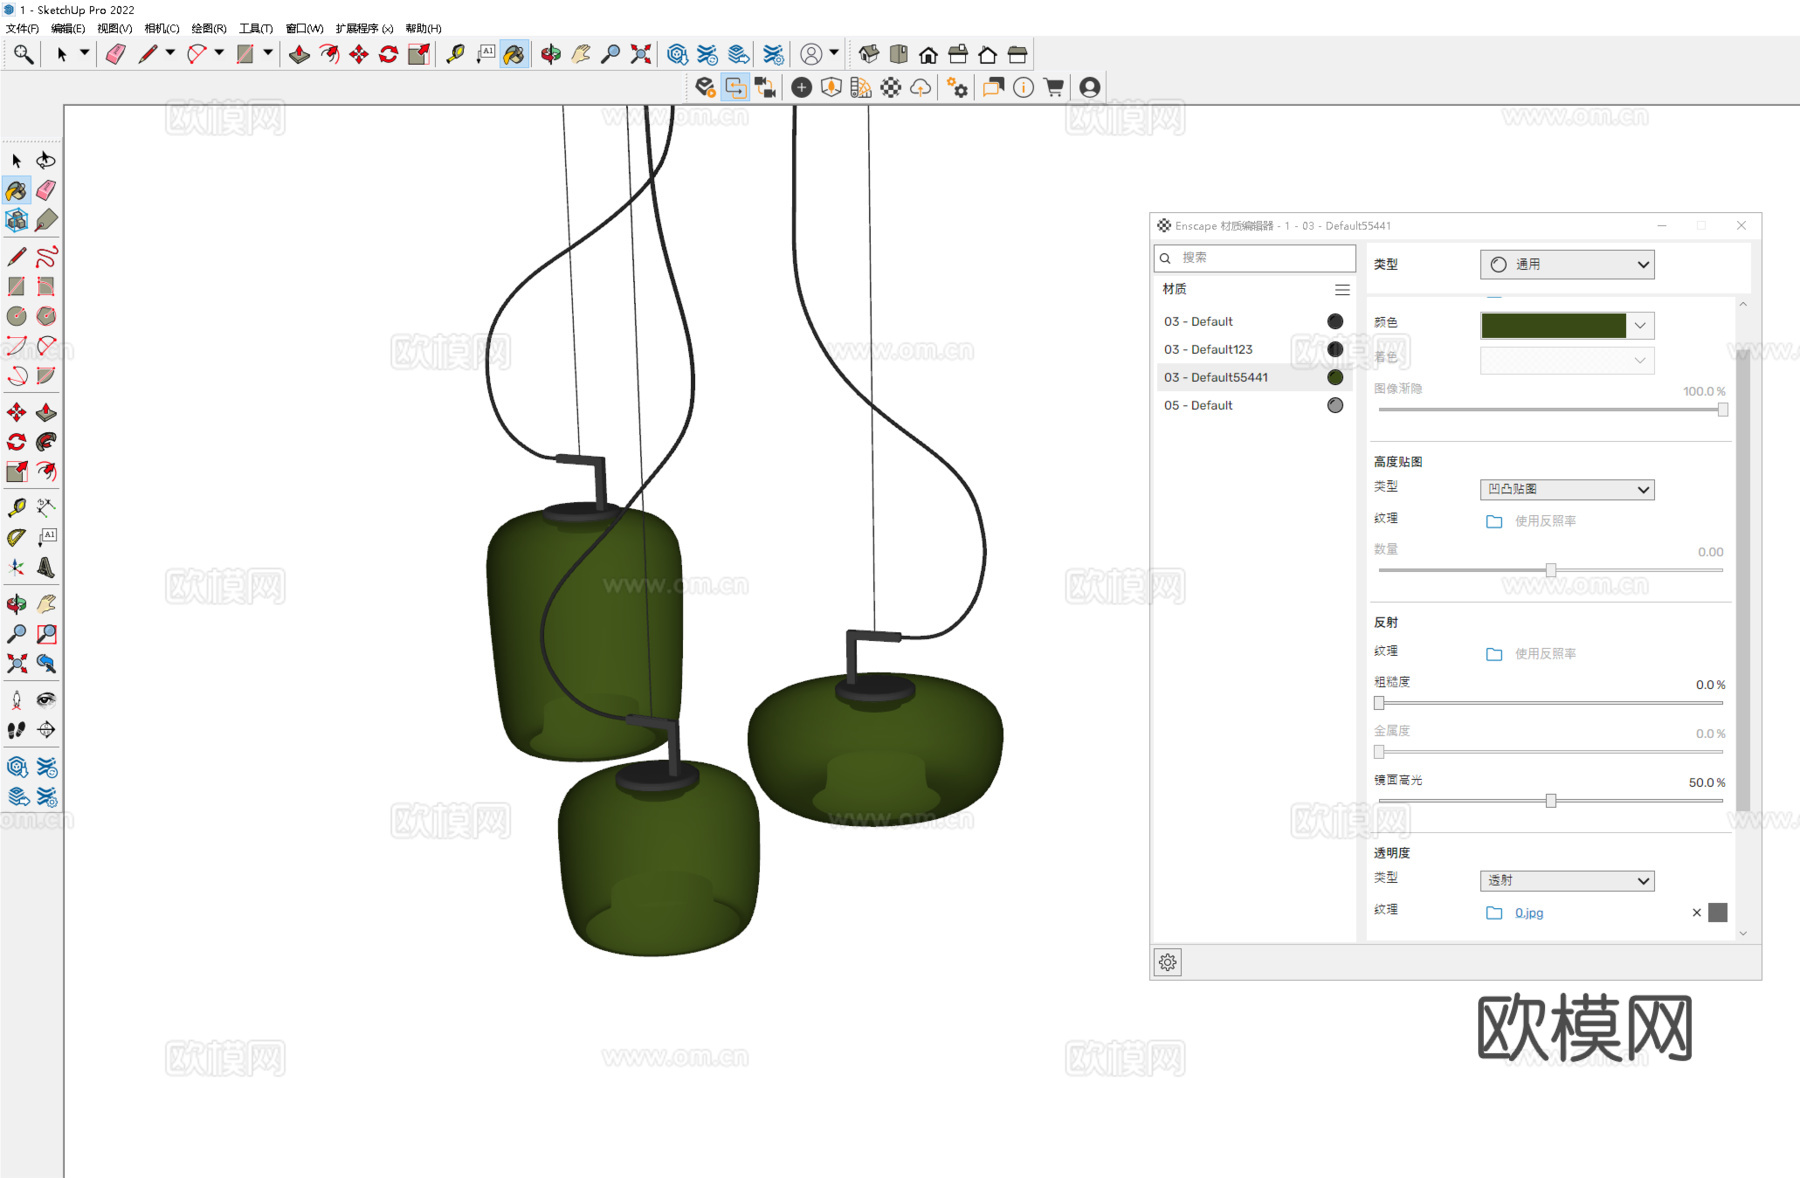The width and height of the screenshot is (1800, 1178).
Task: Open the Enscape material editor checker icon
Action: (890, 88)
